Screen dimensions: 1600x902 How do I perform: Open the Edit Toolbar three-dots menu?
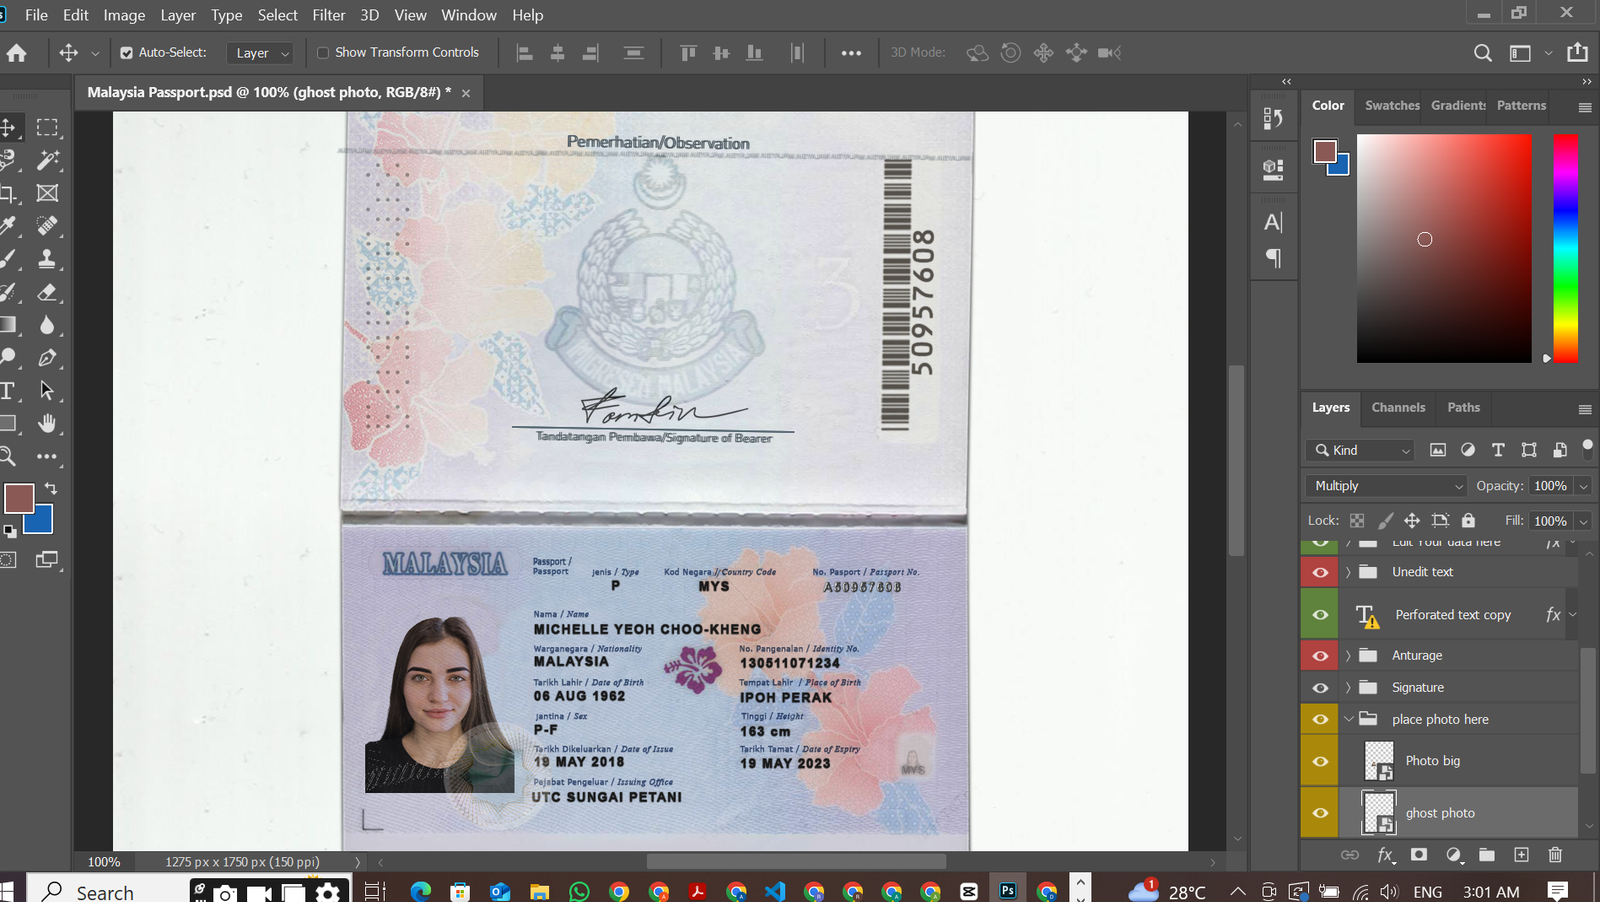[47, 456]
